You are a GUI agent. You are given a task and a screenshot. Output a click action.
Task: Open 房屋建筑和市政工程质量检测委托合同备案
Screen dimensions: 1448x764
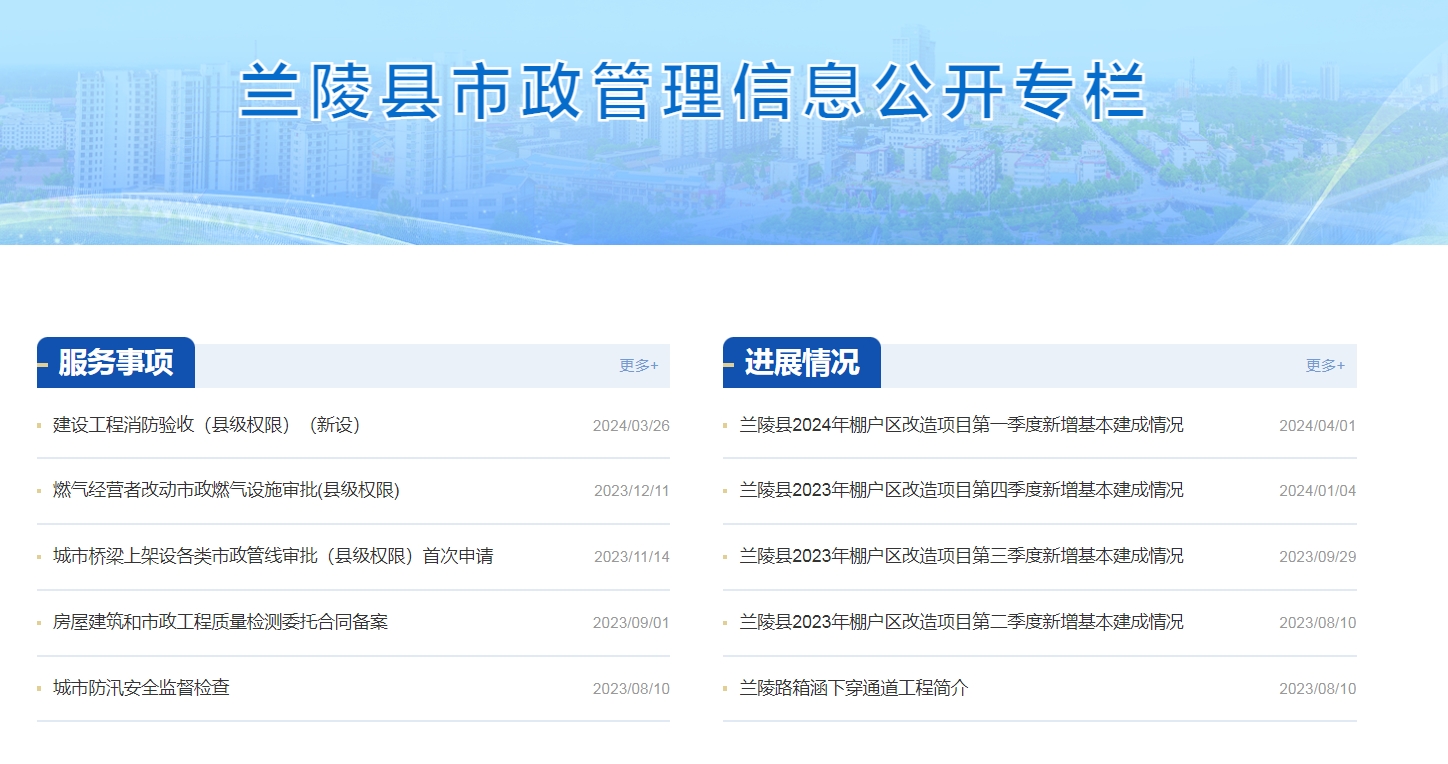click(x=220, y=622)
